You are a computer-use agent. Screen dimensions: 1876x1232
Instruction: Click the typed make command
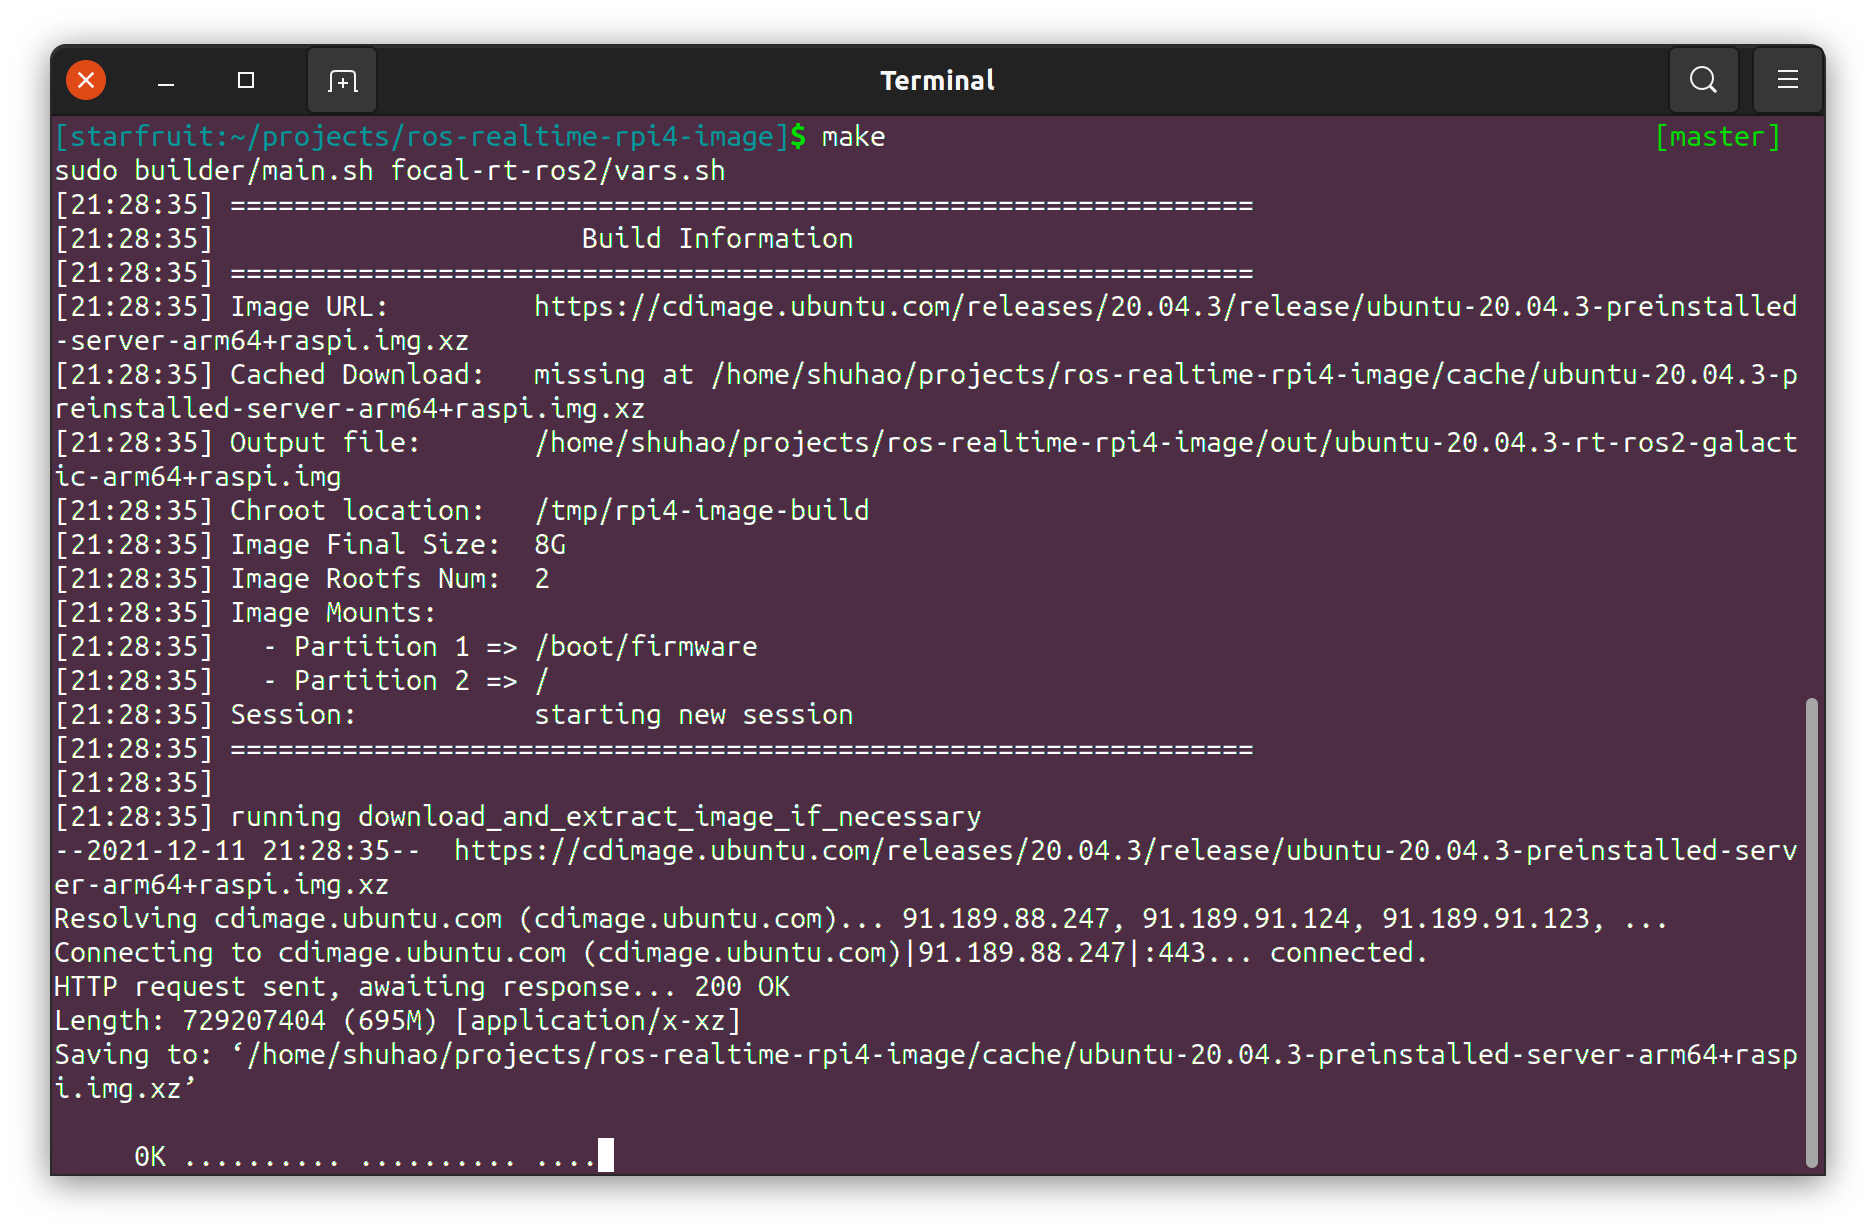tap(853, 137)
